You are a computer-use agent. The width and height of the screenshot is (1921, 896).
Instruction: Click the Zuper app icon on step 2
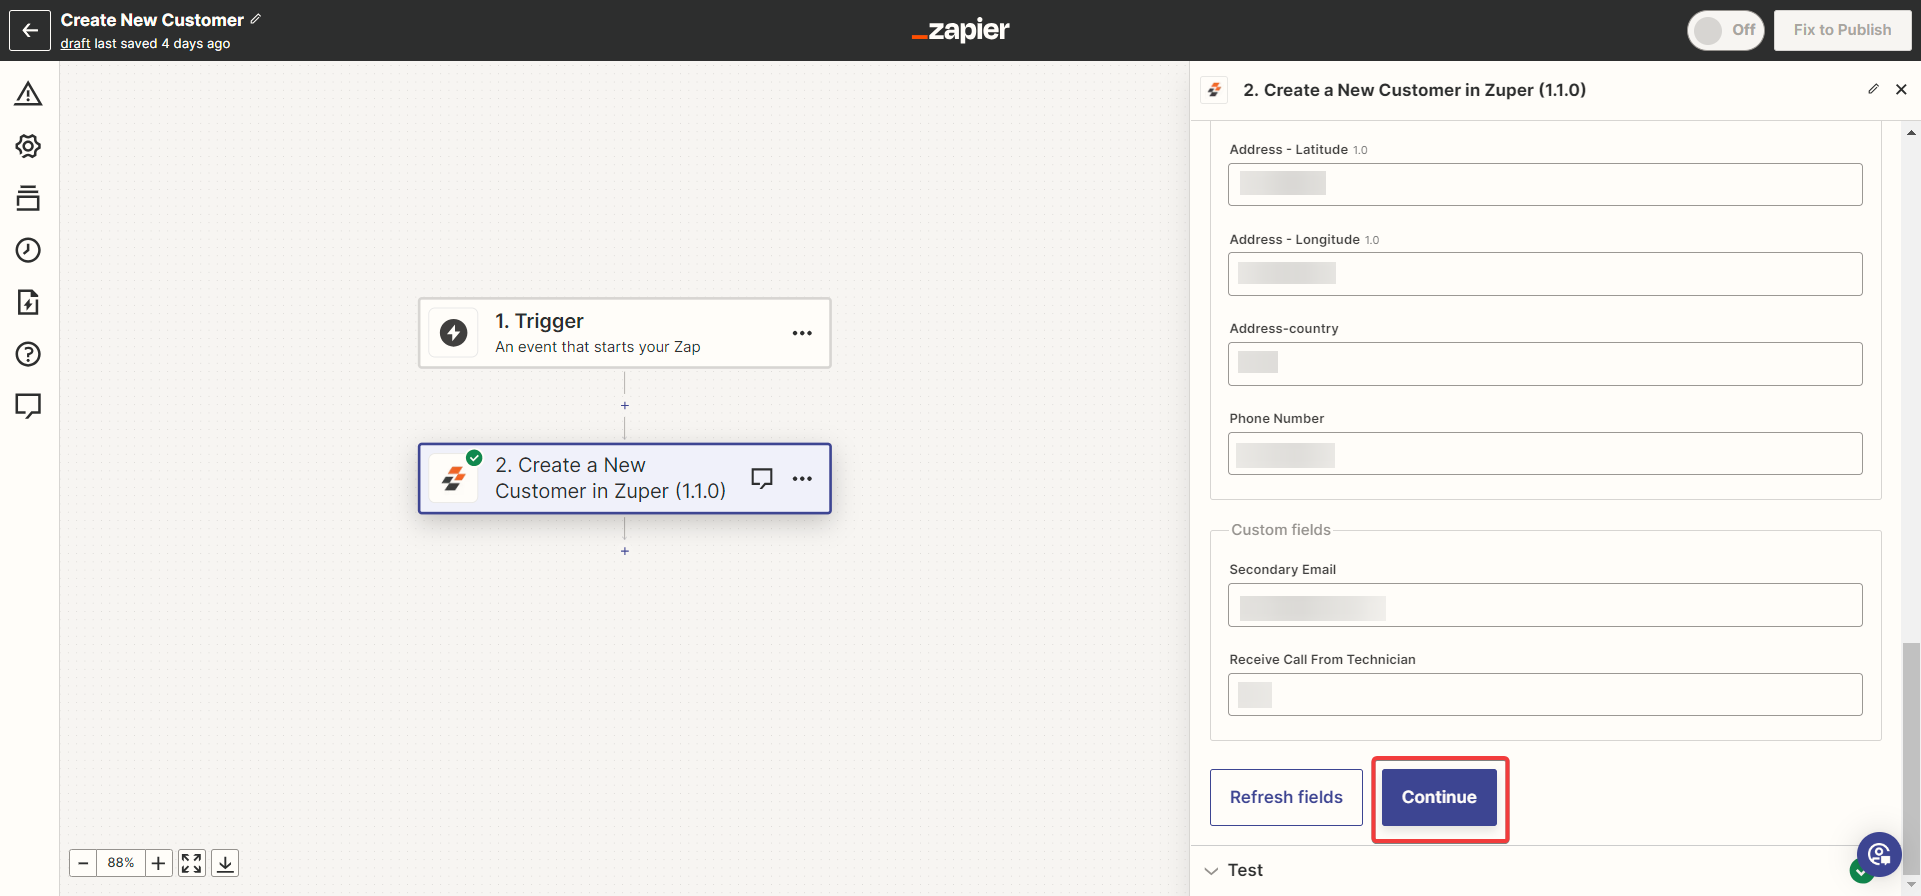pyautogui.click(x=454, y=479)
